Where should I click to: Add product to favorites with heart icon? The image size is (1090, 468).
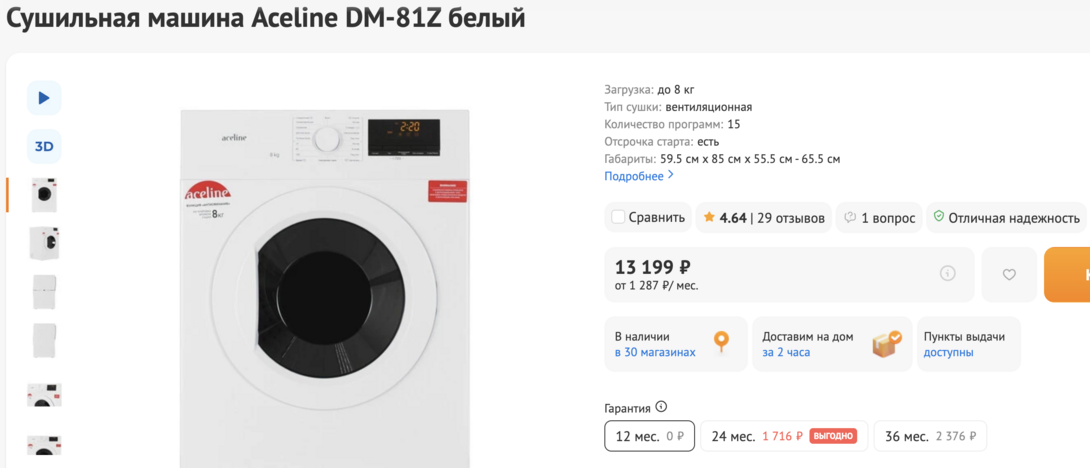coord(1009,274)
